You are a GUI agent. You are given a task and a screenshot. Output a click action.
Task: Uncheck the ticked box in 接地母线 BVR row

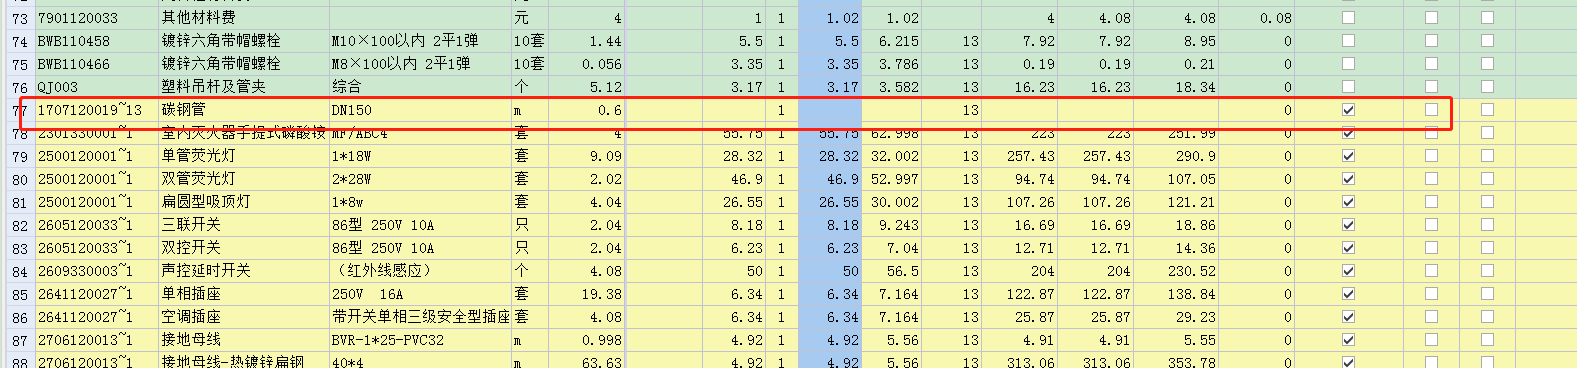pos(1348,340)
